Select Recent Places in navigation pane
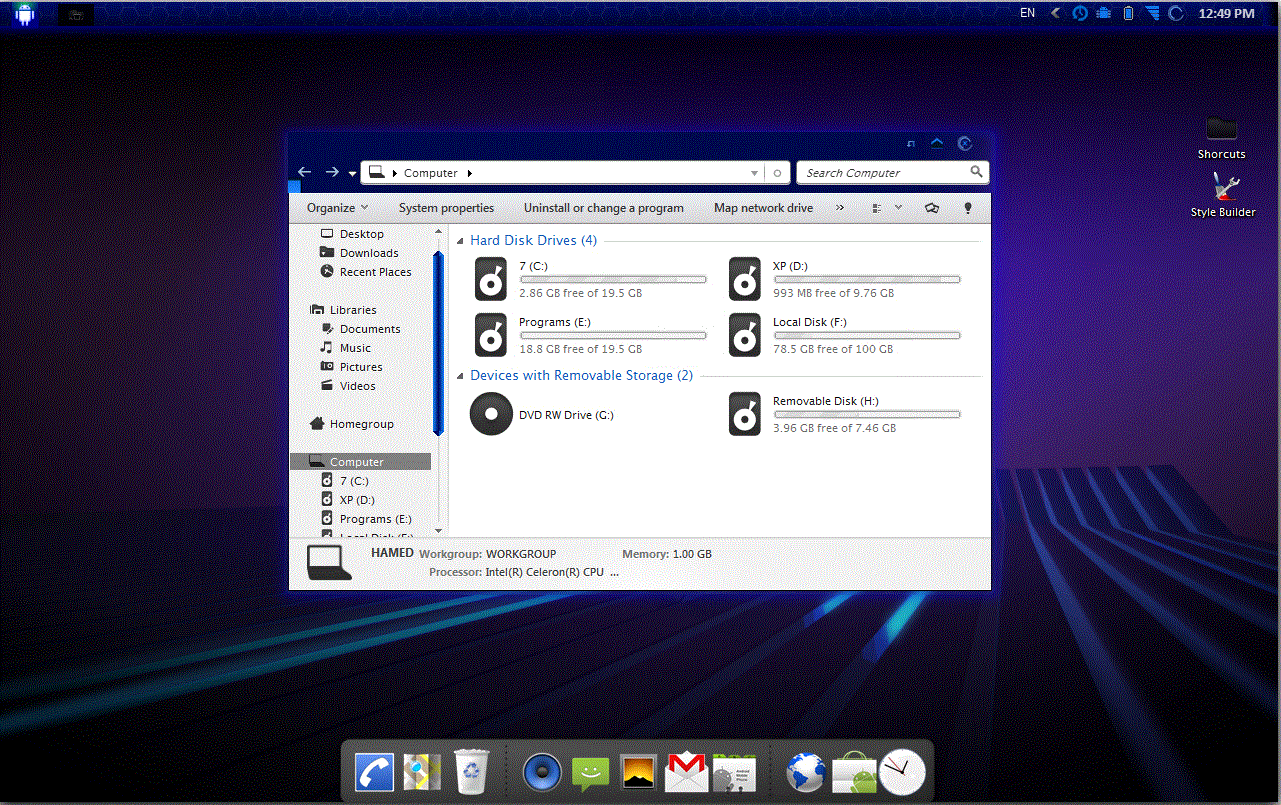This screenshot has height=805, width=1281. [x=365, y=272]
